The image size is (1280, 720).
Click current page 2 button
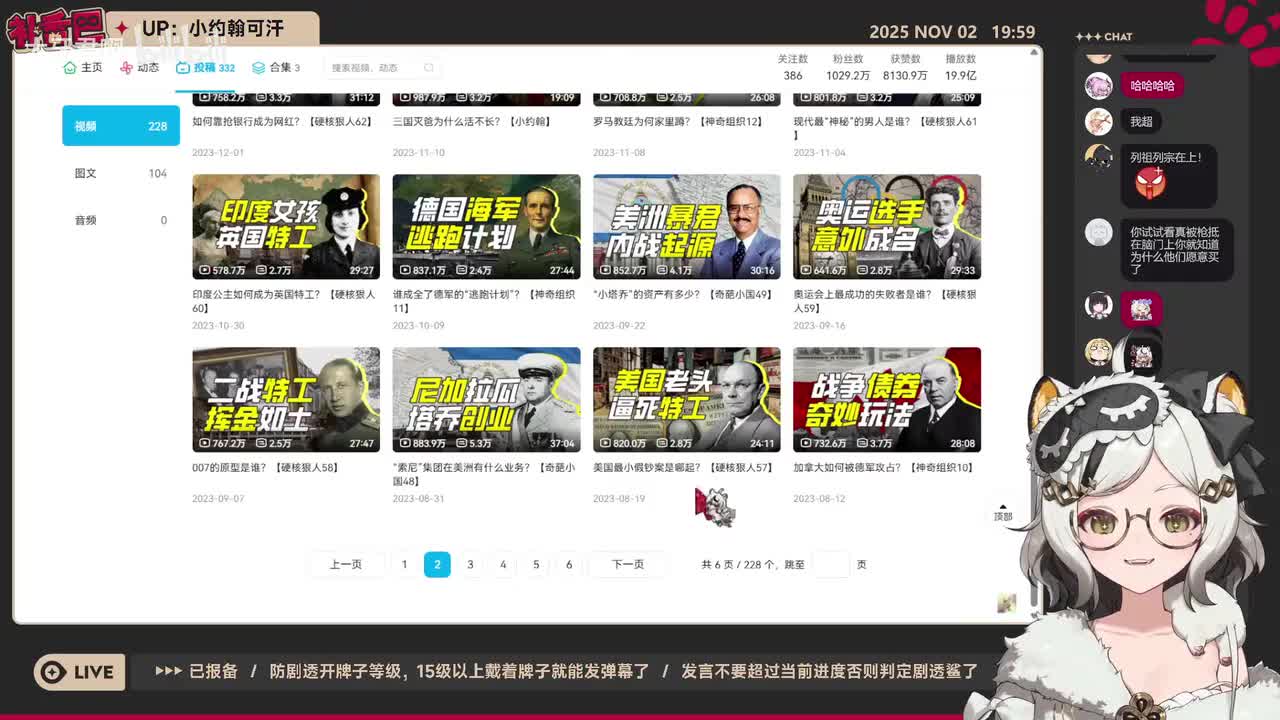(x=437, y=565)
